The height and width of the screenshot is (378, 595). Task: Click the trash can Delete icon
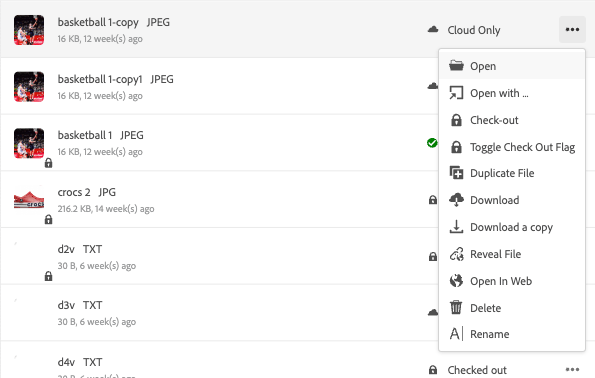click(456, 307)
